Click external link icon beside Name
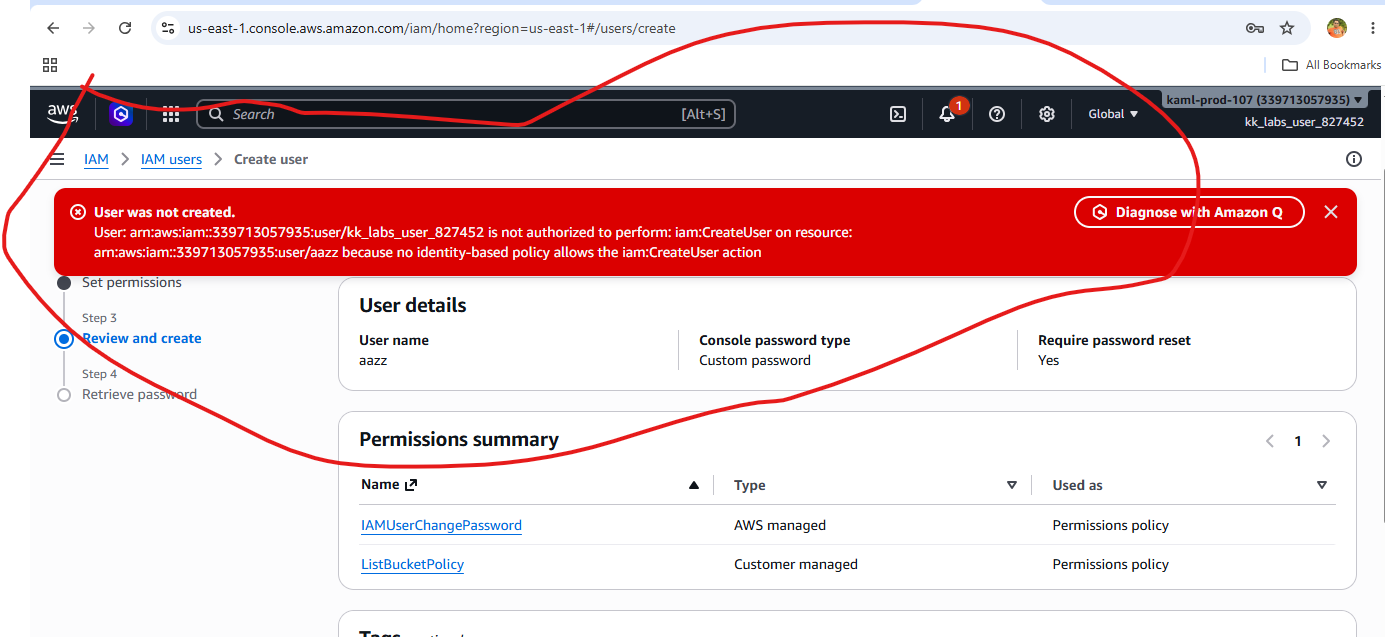The height and width of the screenshot is (637, 1385). pyautogui.click(x=410, y=485)
